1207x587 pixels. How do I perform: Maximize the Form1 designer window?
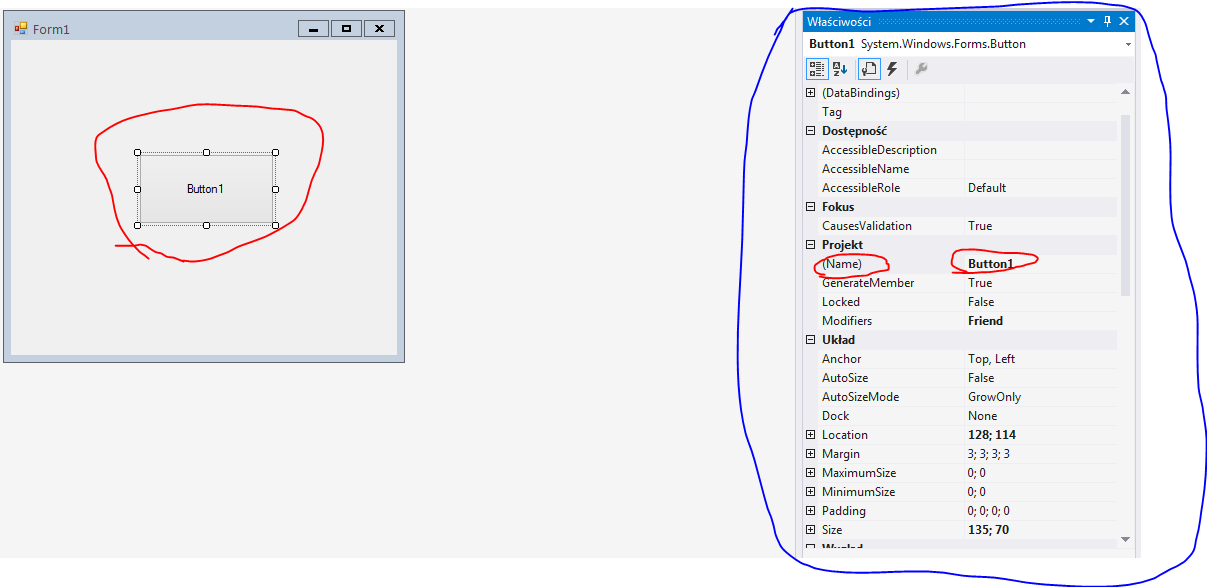[346, 29]
